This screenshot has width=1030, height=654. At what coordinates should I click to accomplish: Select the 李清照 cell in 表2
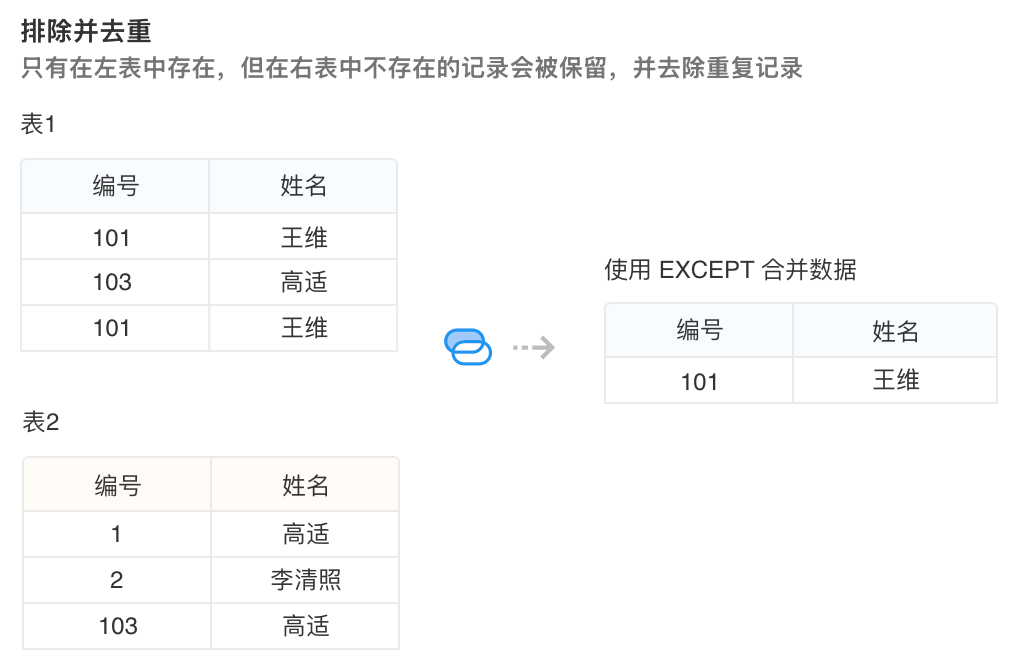click(306, 581)
